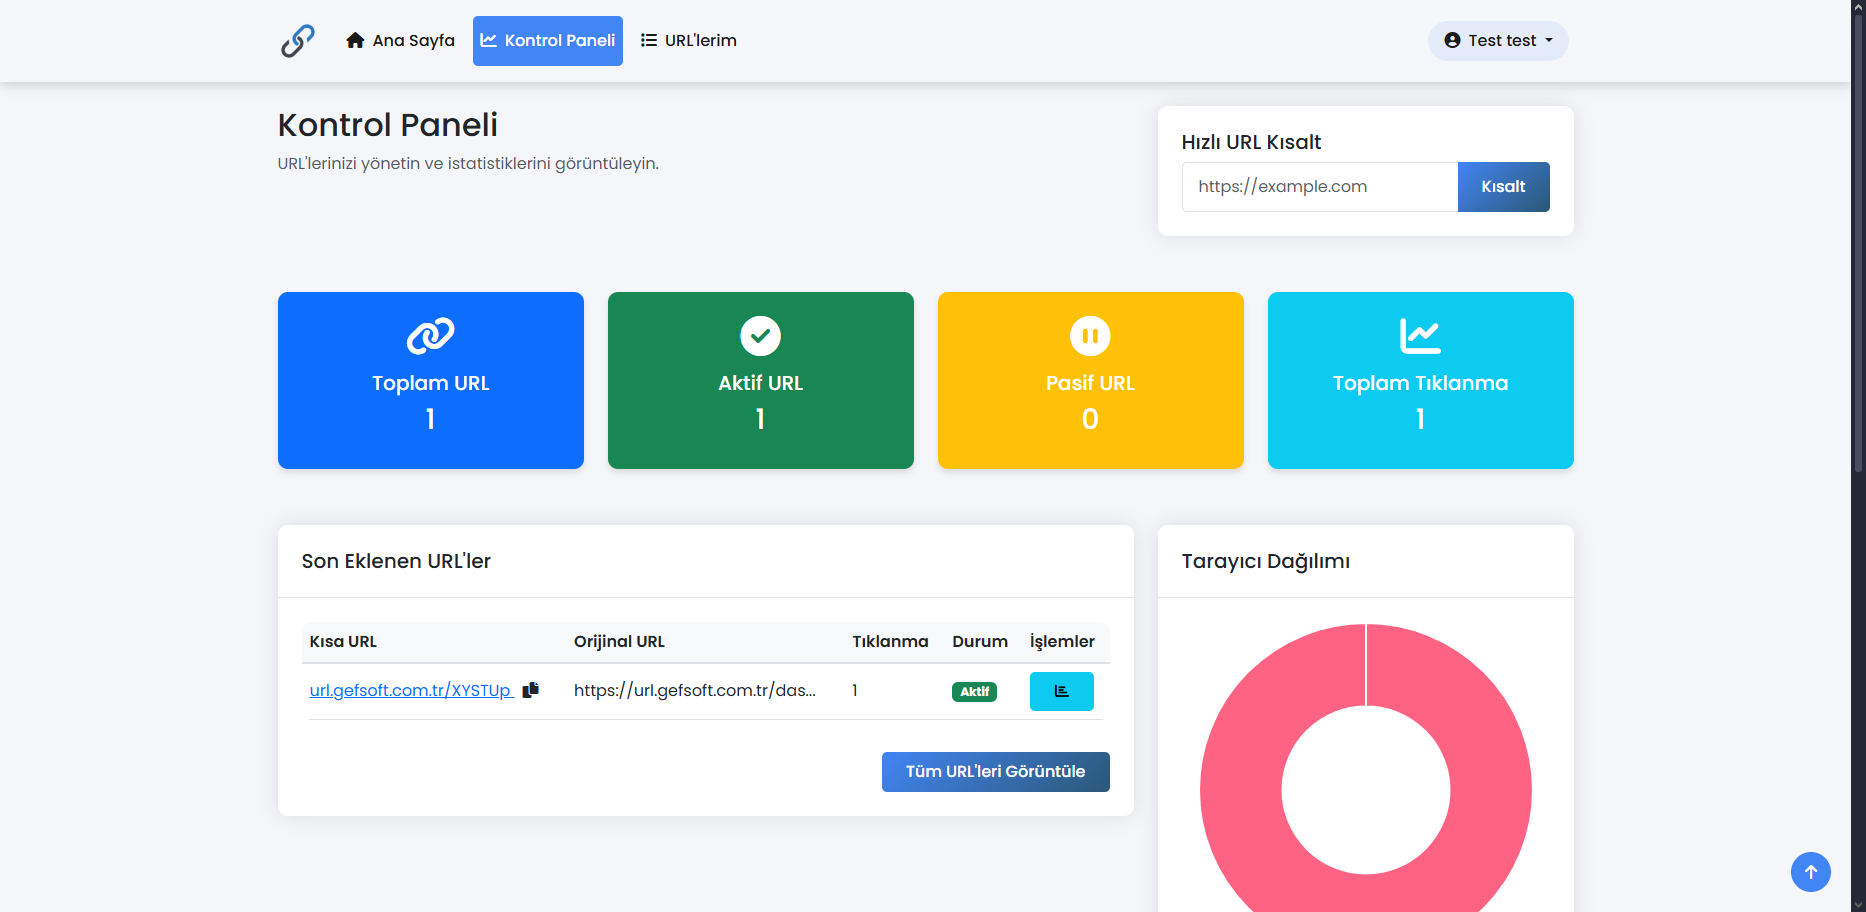
Task: Click the Pasif URL pause icon
Action: (x=1090, y=336)
